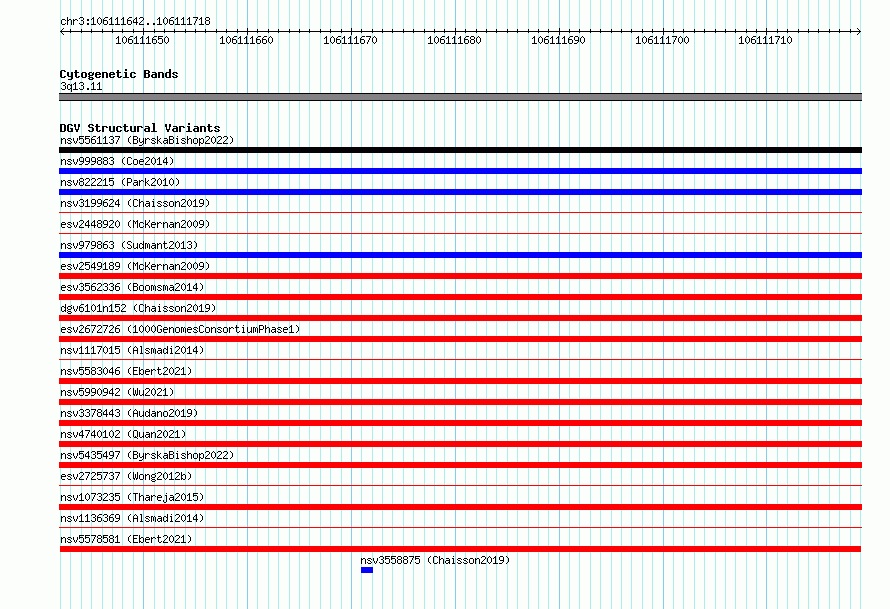
Task: Select the black nsv5561137 variant bar
Action: point(460,150)
